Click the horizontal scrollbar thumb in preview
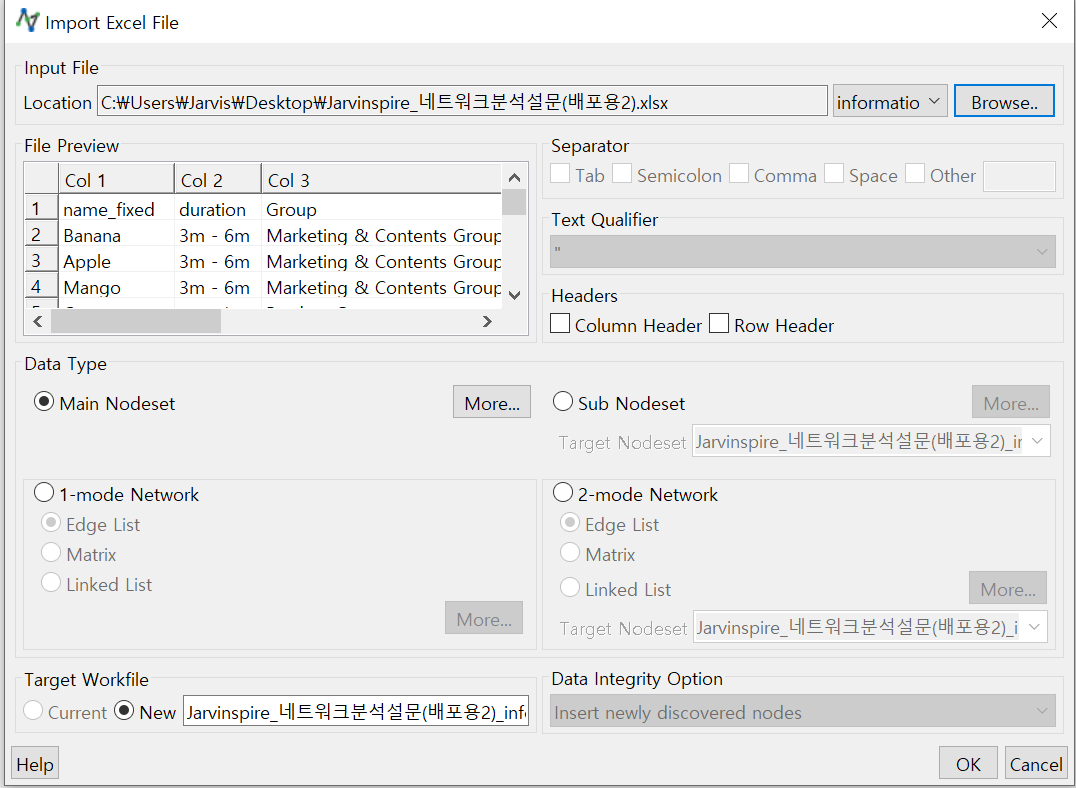Screen dimensions: 1076x788 tap(136, 321)
